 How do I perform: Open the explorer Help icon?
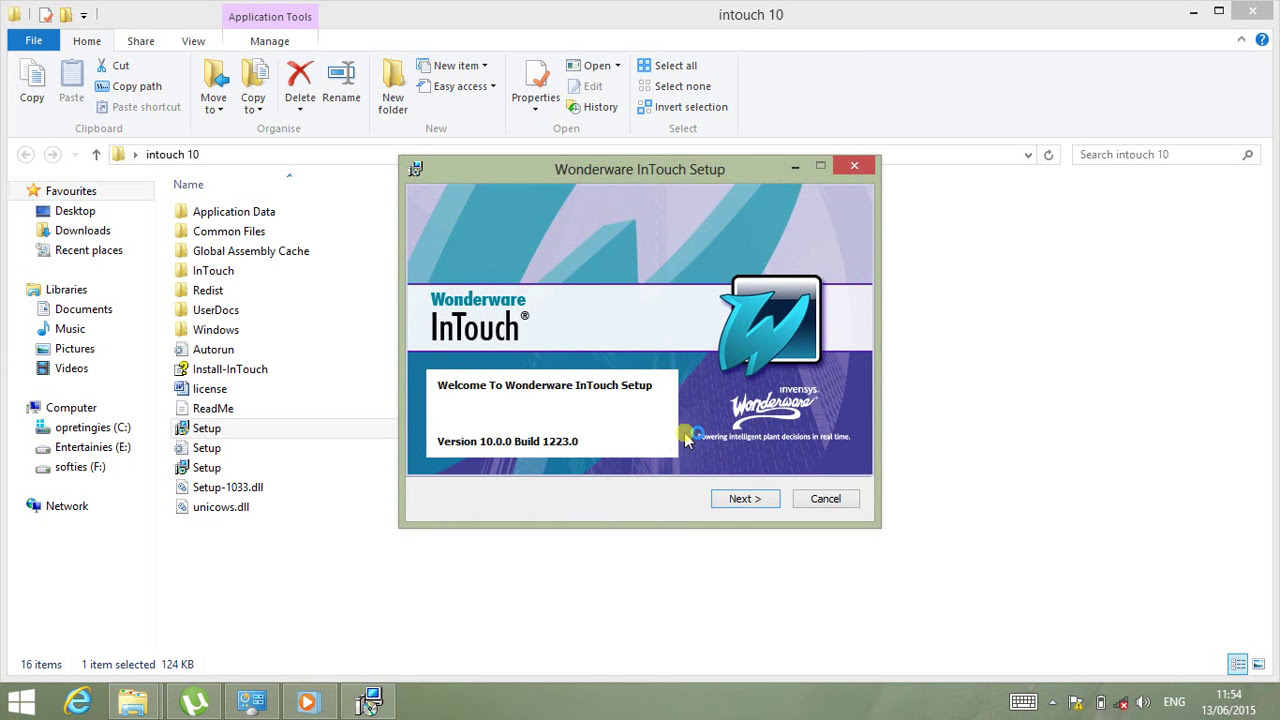[1262, 40]
